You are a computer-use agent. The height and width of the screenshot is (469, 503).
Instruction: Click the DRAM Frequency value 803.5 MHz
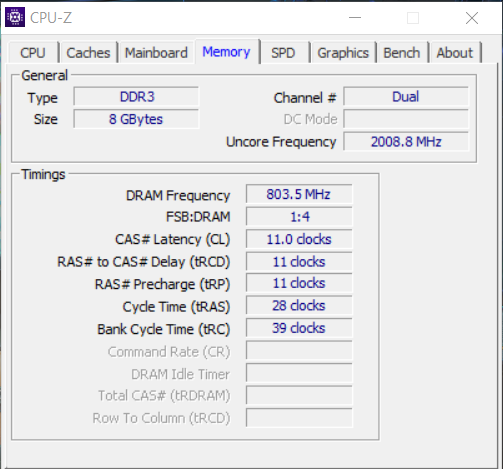point(299,194)
